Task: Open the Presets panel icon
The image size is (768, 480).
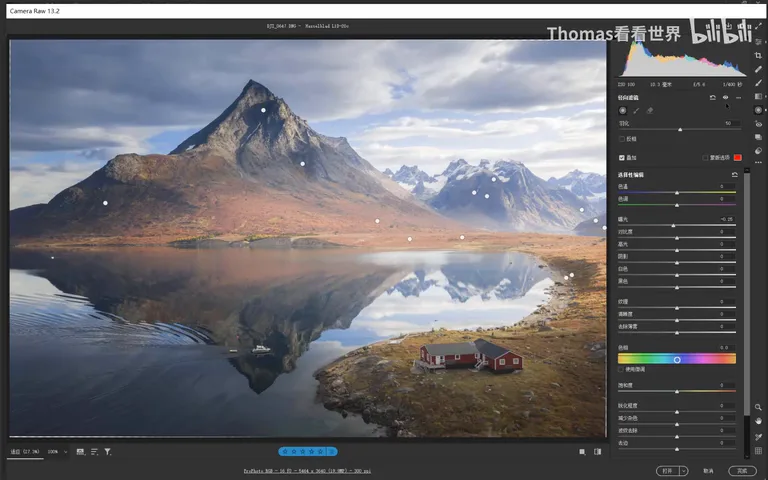Action: tap(758, 150)
